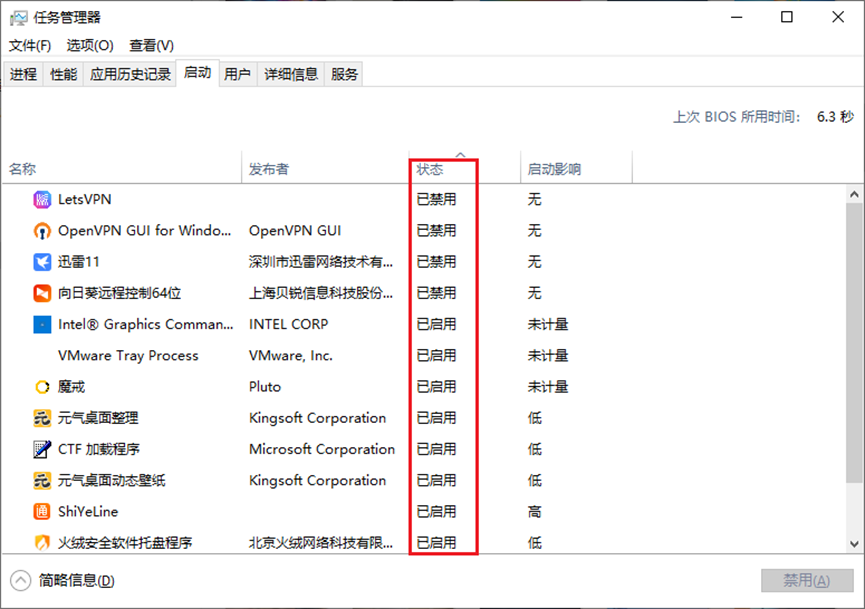Image resolution: width=865 pixels, height=609 pixels.
Task: Collapse view with 简略信息 arrow icon
Action: [20, 580]
